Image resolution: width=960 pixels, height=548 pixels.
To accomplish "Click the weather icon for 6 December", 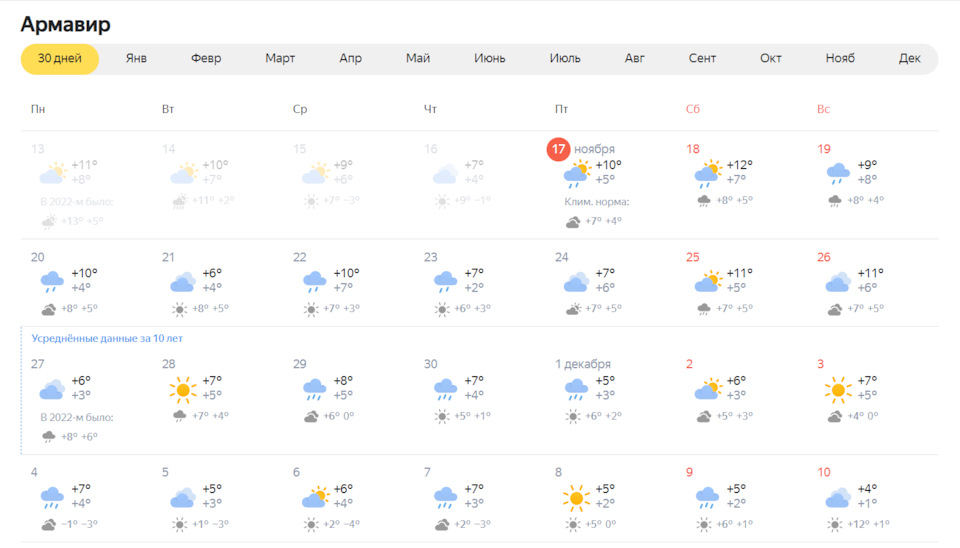I will pyautogui.click(x=314, y=497).
